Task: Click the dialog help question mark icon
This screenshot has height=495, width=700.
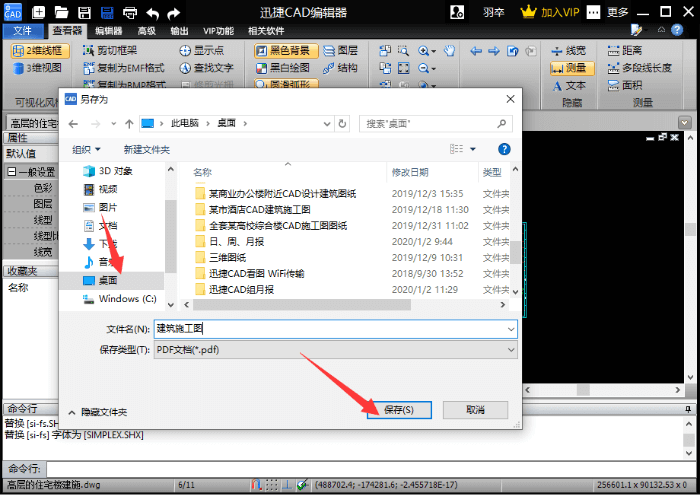Action: [504, 149]
